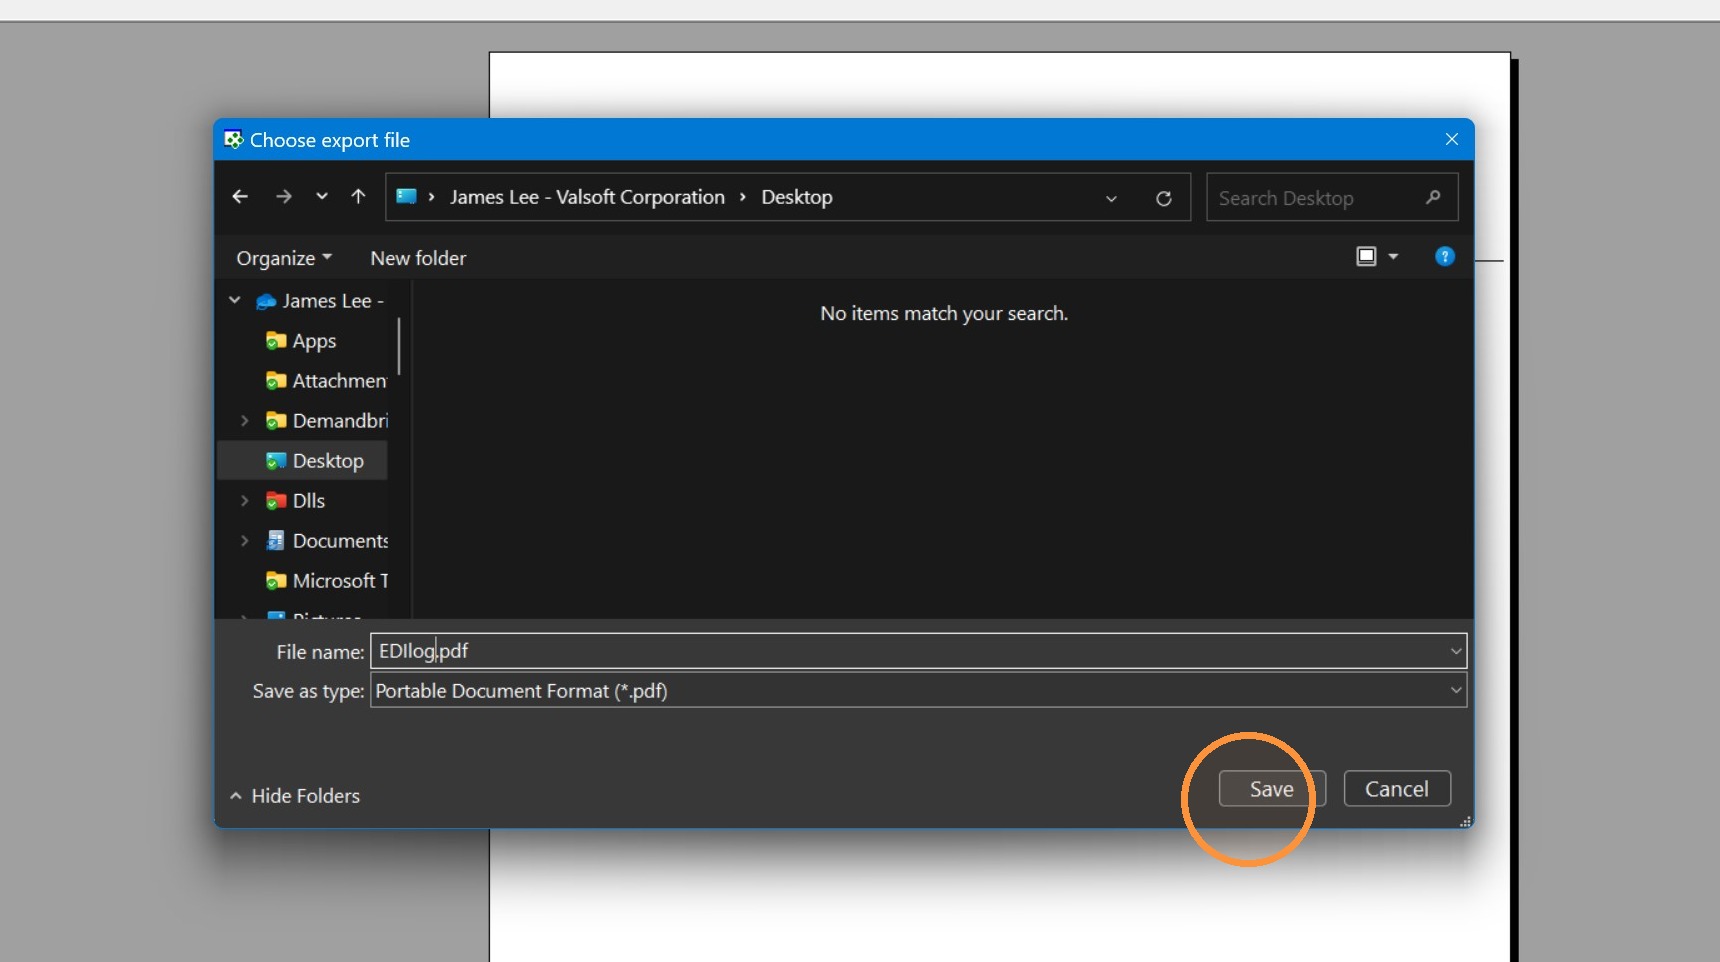Select James Lee OneDrive in tree
The height and width of the screenshot is (962, 1720).
(x=320, y=301)
